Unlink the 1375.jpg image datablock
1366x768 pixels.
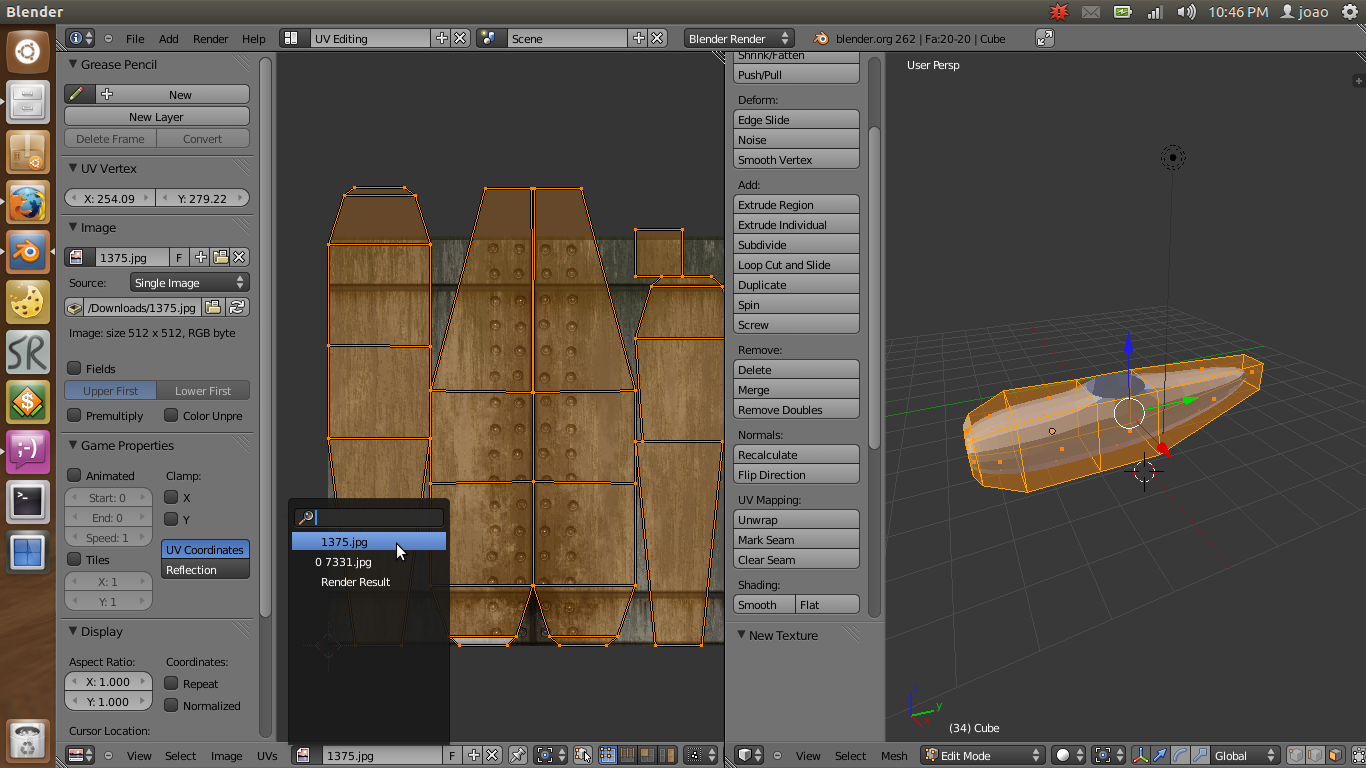[237, 257]
